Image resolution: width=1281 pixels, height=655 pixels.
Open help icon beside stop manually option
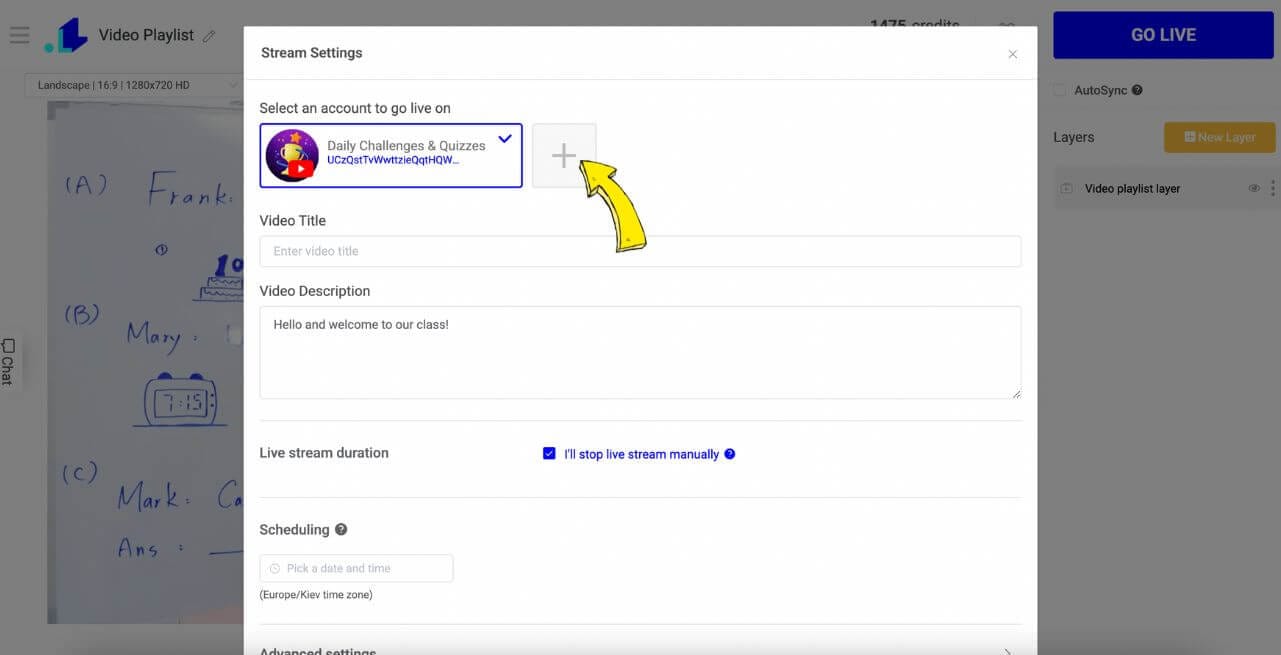click(x=729, y=454)
